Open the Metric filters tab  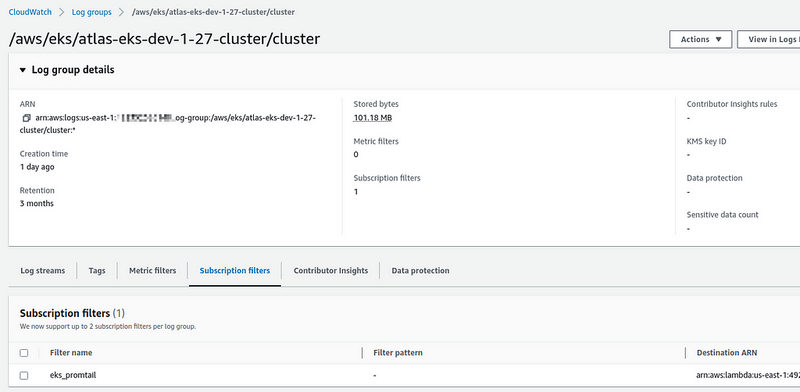pyautogui.click(x=153, y=271)
